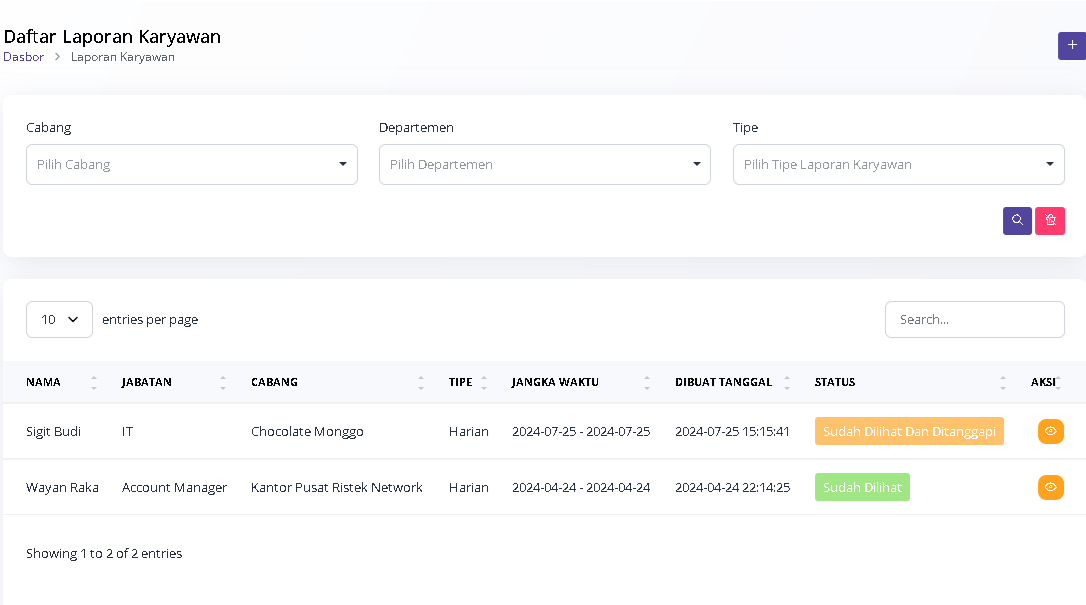Open Pilih Tipe Laporan Karyawan dropdown

[898, 165]
